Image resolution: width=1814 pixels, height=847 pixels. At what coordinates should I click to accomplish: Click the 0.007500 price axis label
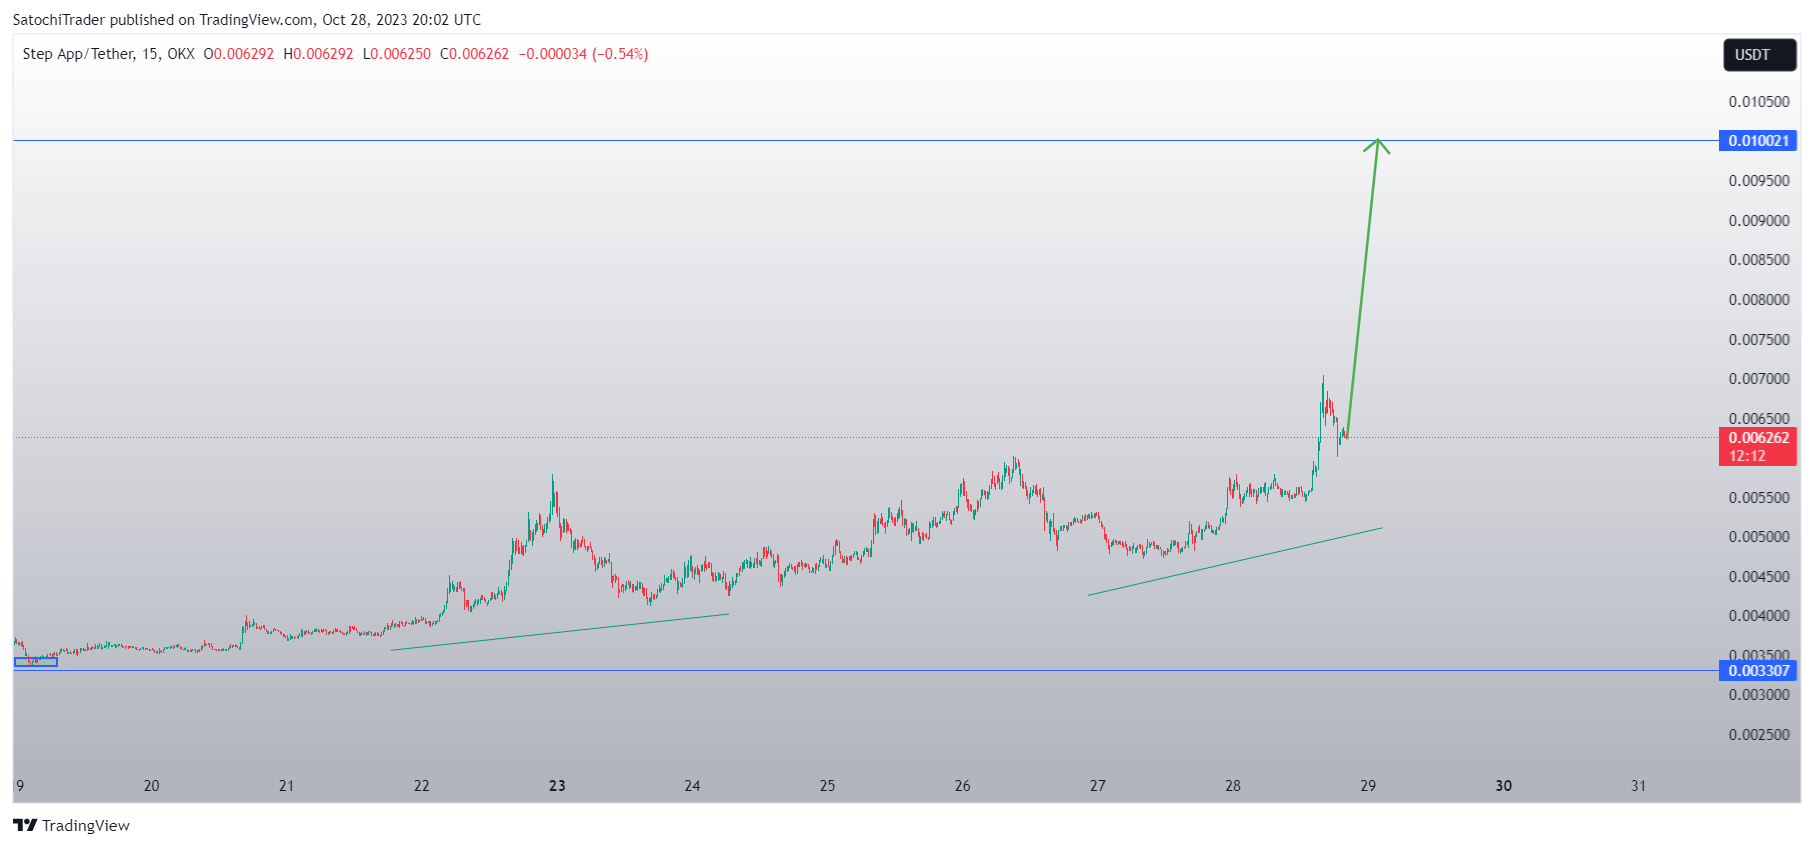(x=1759, y=340)
